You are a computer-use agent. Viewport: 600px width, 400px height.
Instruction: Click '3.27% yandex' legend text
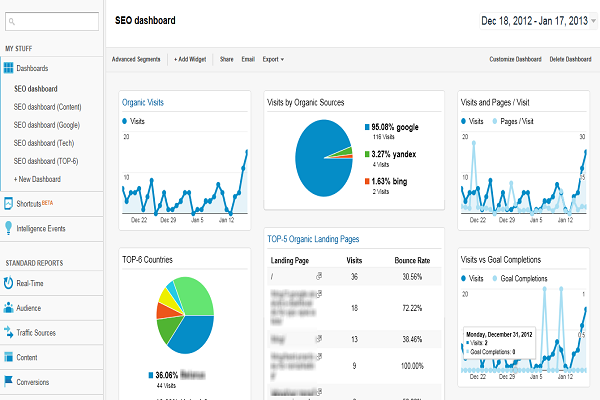(394, 154)
